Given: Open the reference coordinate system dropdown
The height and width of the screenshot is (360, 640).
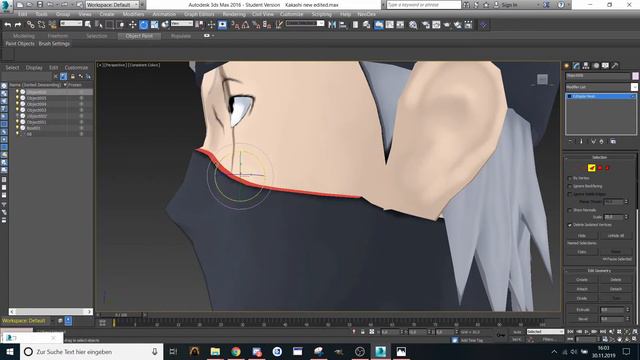Looking at the screenshot, I should click(182, 24).
